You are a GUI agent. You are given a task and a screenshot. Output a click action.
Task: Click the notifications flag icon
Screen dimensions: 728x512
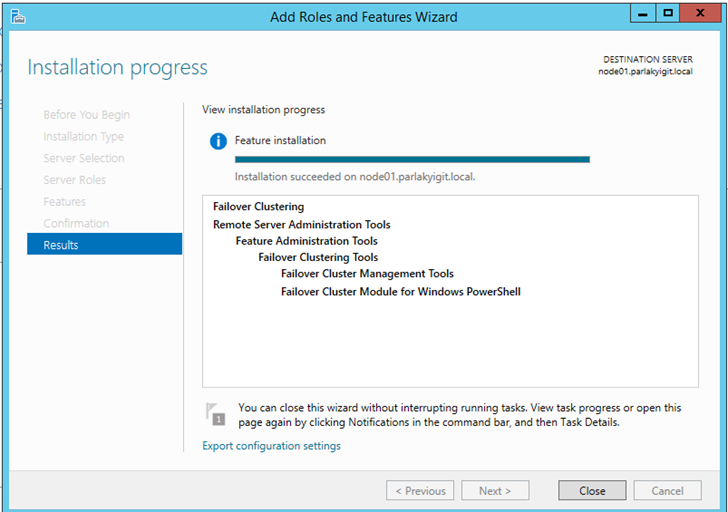216,413
